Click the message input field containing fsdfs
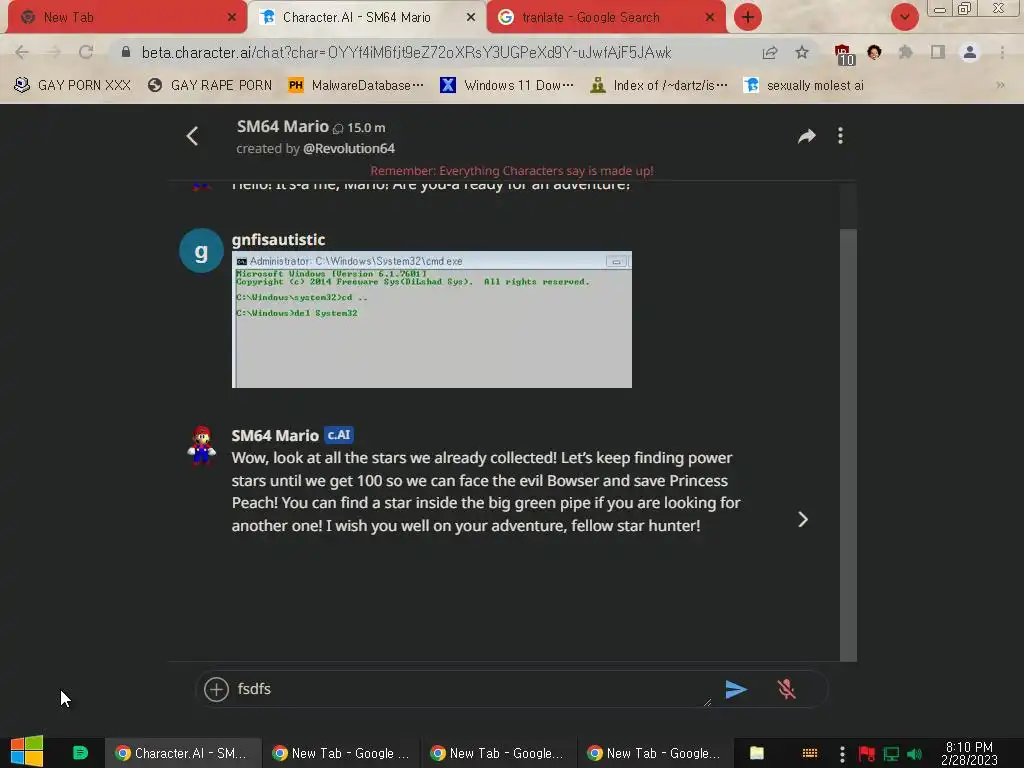The width and height of the screenshot is (1024, 768). pos(473,689)
